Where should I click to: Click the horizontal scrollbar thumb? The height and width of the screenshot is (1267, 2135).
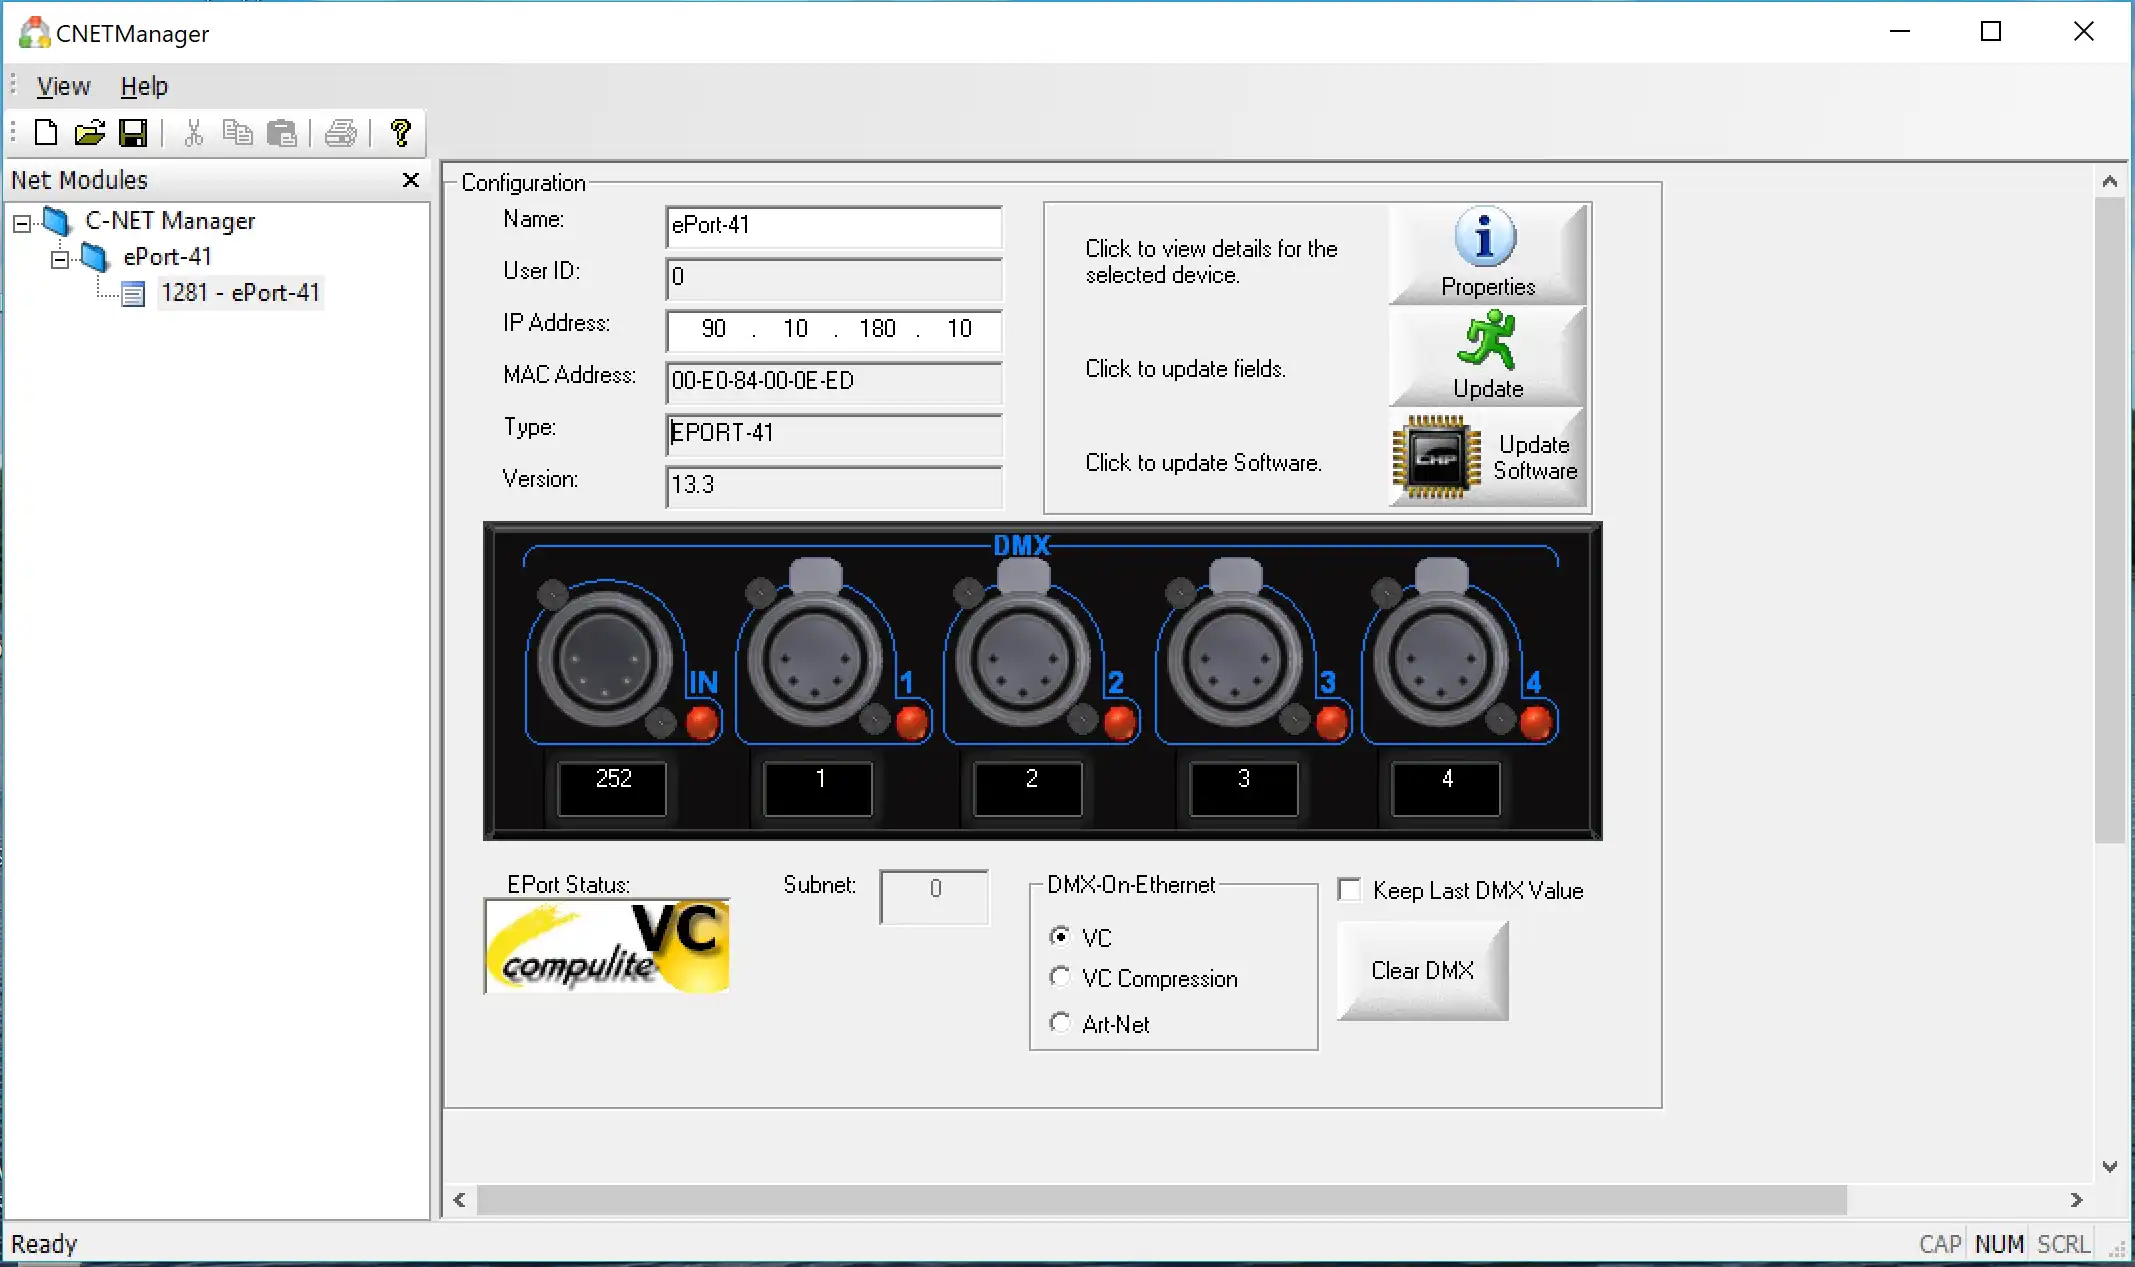(1161, 1199)
